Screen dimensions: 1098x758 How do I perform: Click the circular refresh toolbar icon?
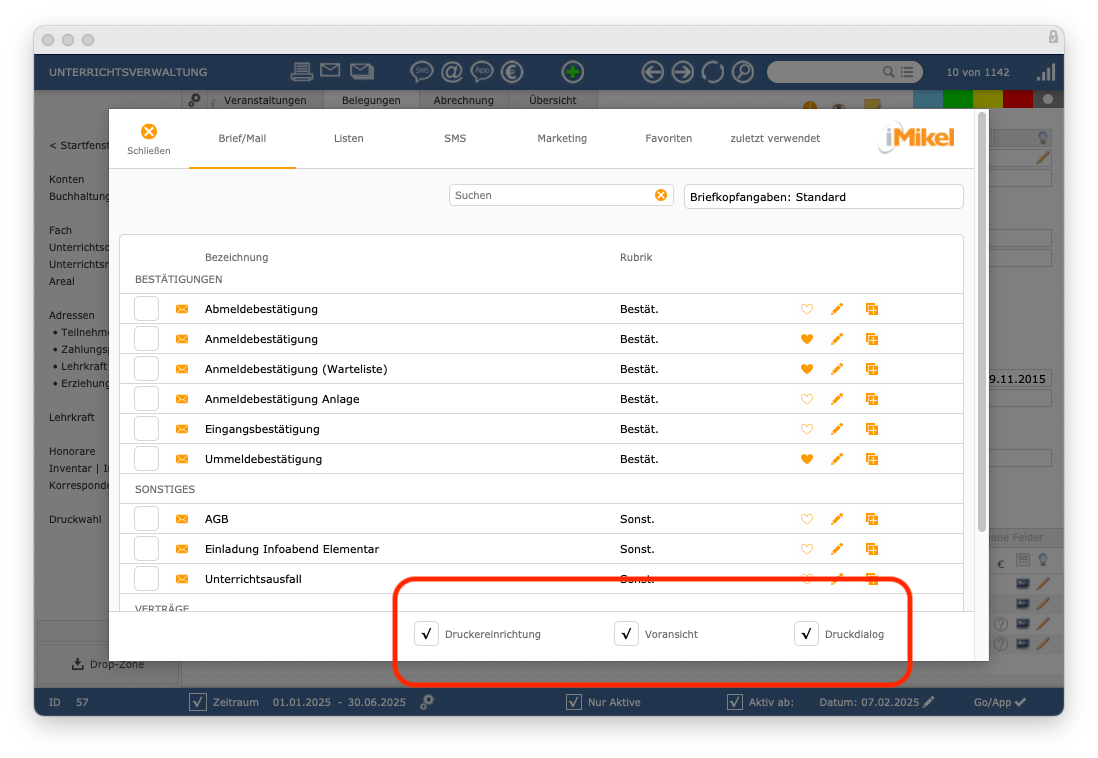click(713, 71)
